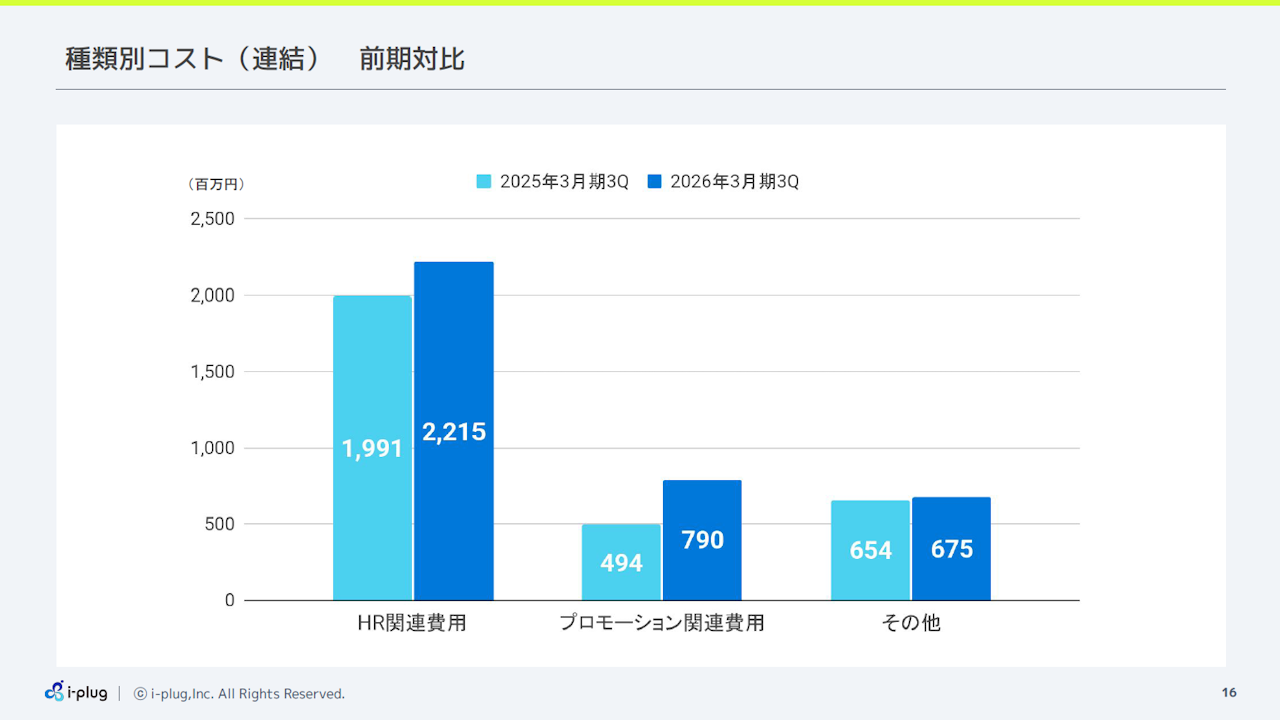The height and width of the screenshot is (720, 1280).
Task: Click the light blue 2025年3月期3Q legend swatch
Action: point(484,182)
